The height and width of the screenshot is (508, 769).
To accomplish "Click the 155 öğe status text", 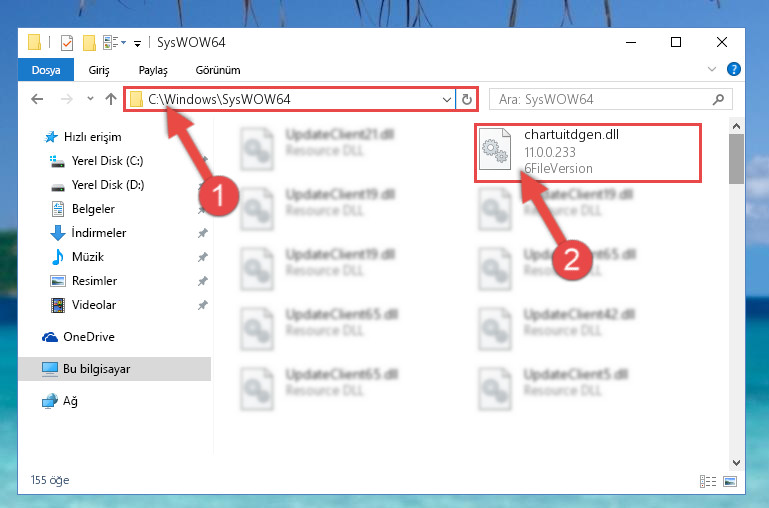I will (50, 480).
